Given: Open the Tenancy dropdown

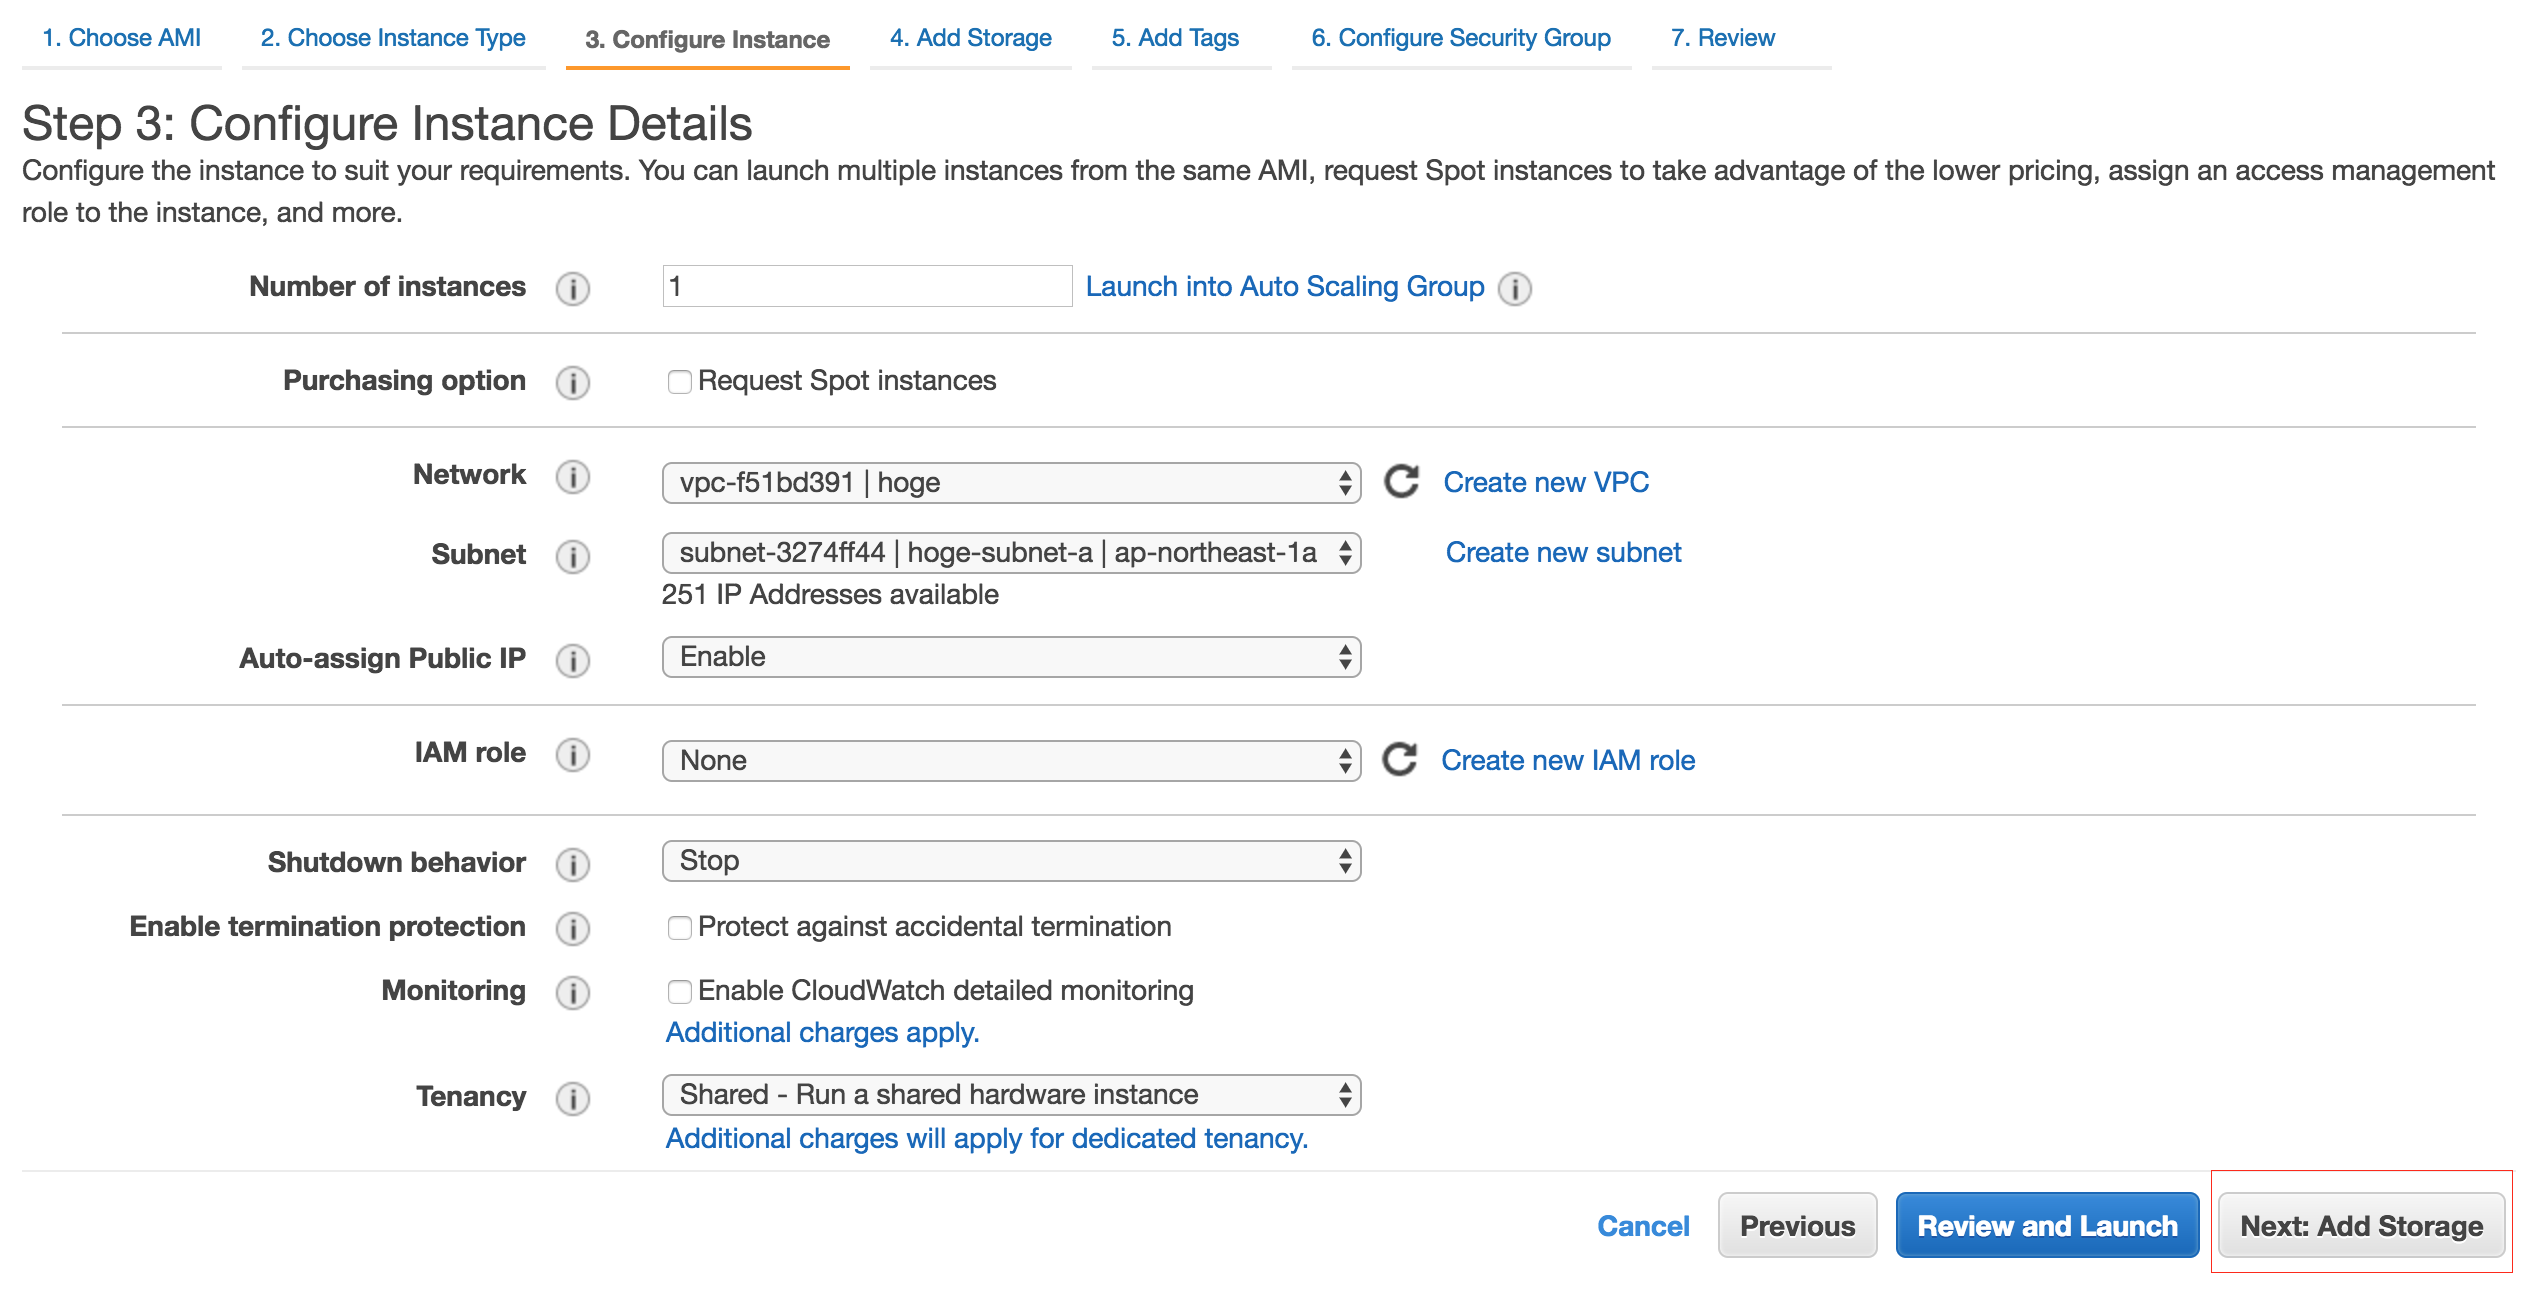Looking at the screenshot, I should [x=1011, y=1095].
